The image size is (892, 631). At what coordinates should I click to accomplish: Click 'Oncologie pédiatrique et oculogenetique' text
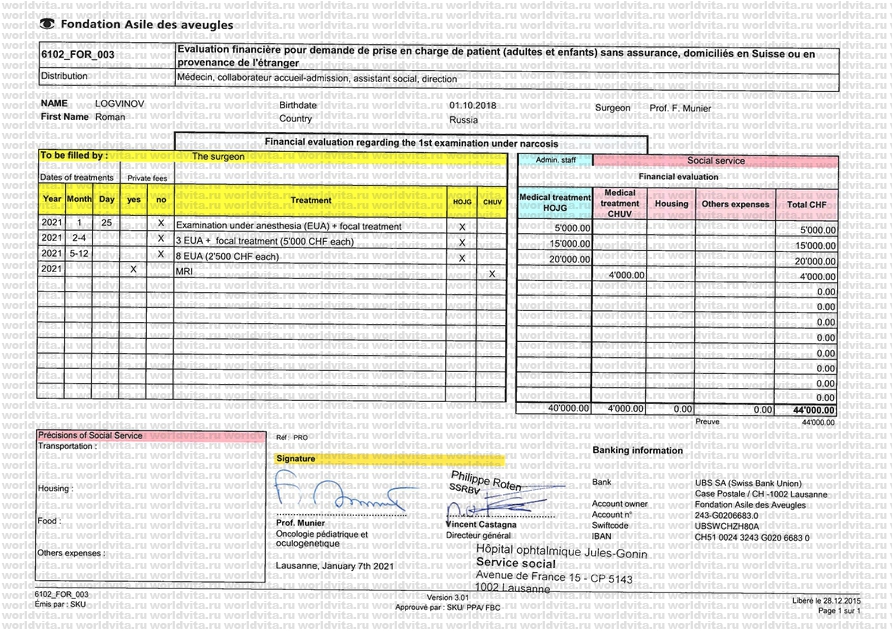coord(321,539)
